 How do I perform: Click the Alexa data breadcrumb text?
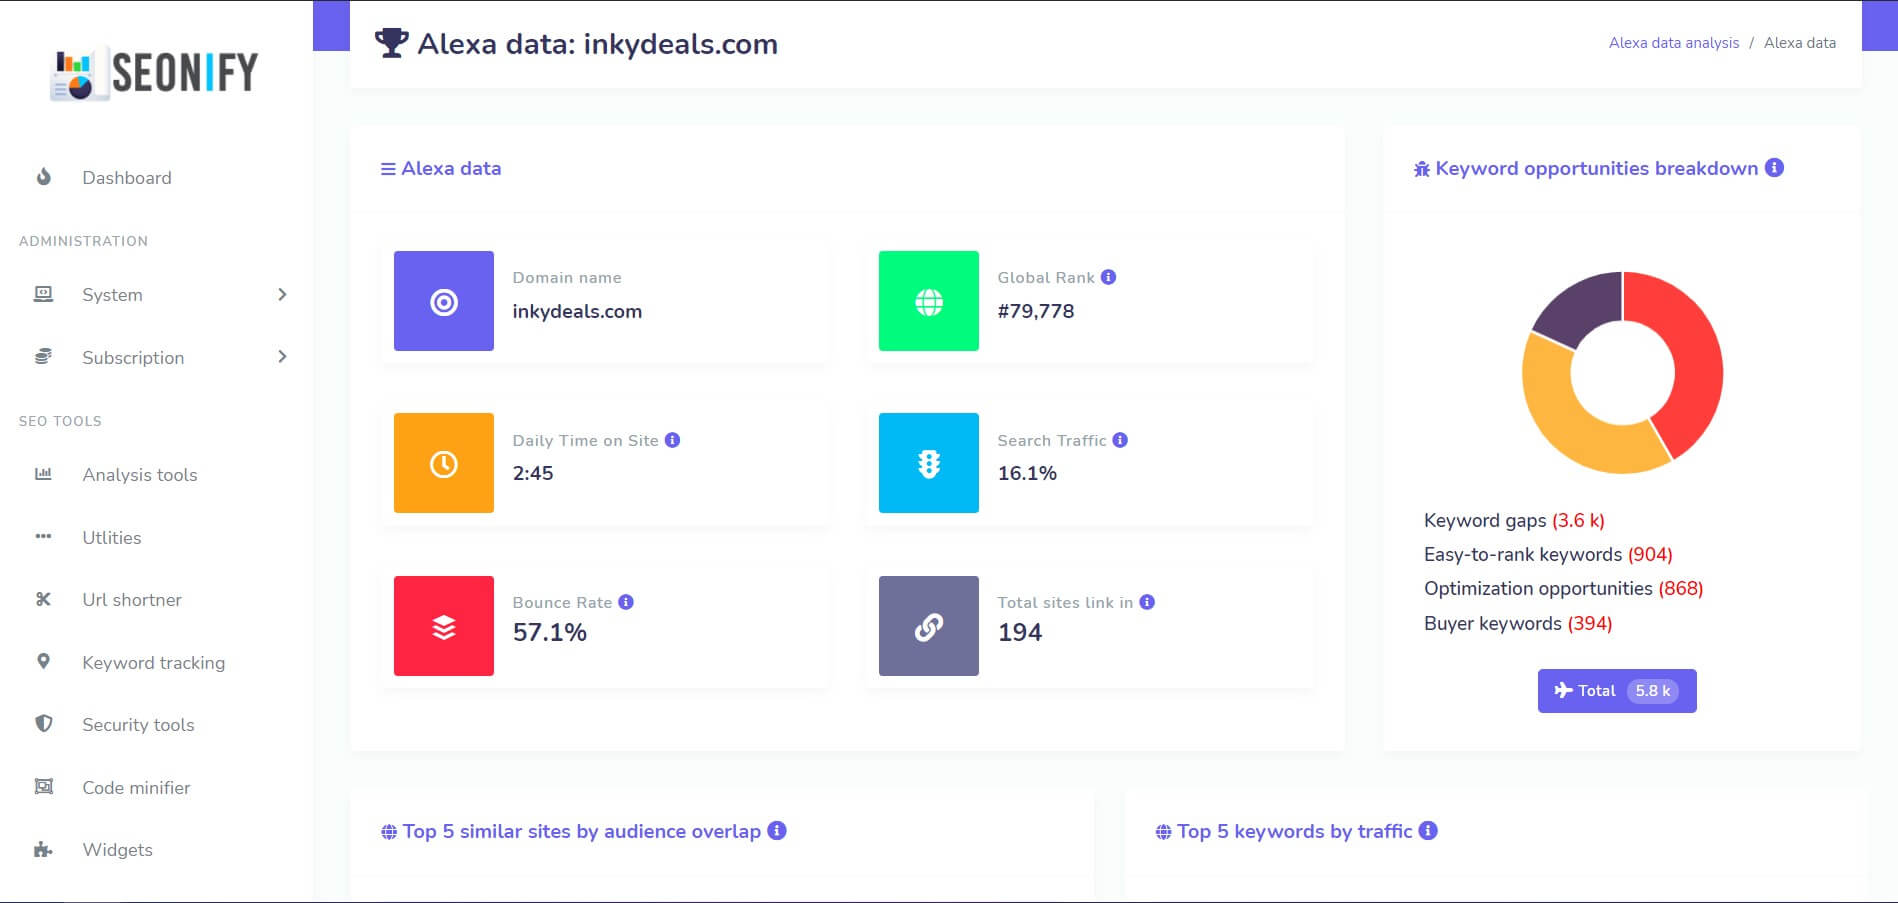point(1800,43)
